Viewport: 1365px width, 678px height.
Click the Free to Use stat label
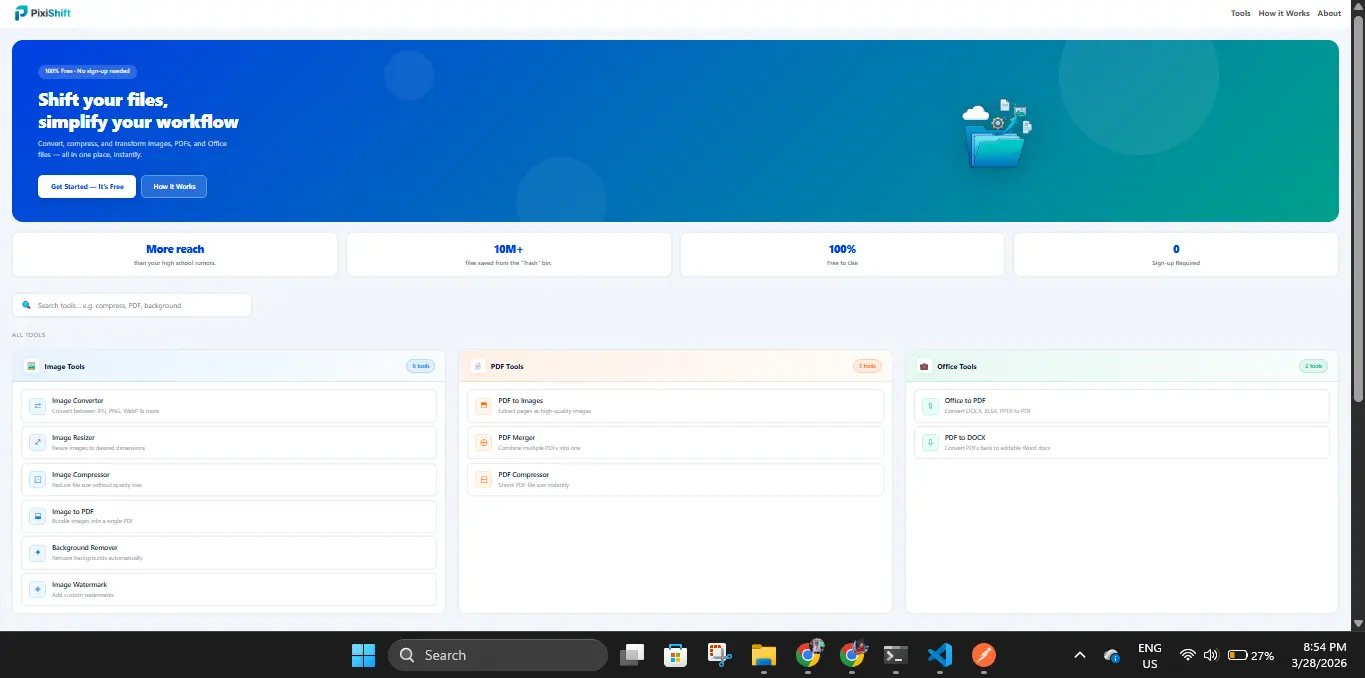(x=842, y=263)
